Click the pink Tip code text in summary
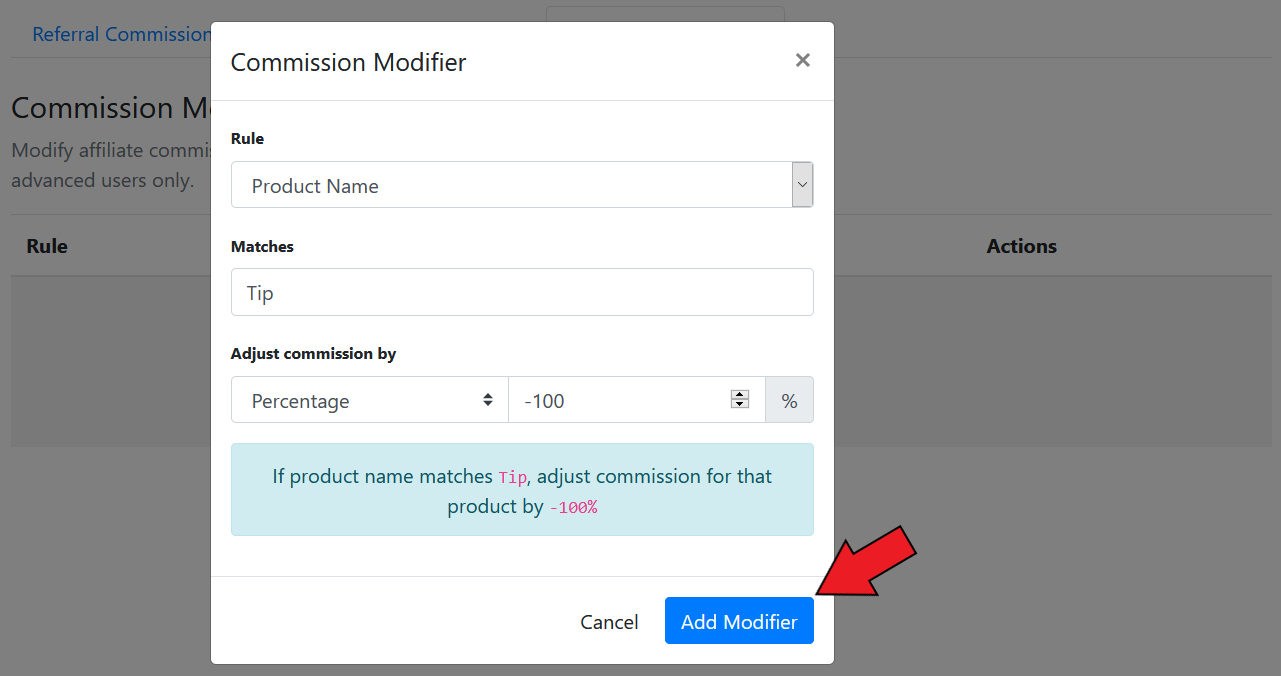 pos(512,477)
